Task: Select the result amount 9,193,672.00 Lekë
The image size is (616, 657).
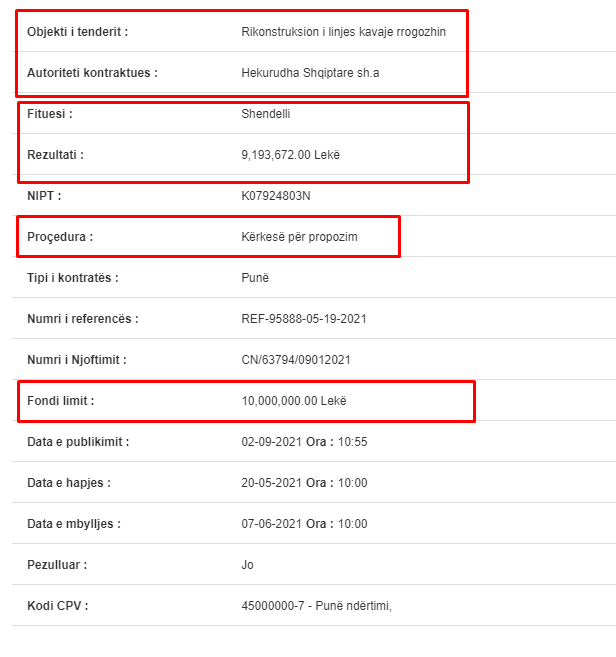Action: (x=290, y=155)
